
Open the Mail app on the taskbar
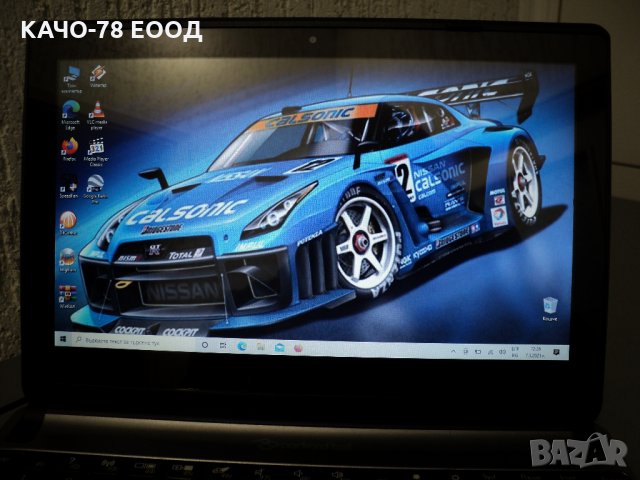pos(279,348)
